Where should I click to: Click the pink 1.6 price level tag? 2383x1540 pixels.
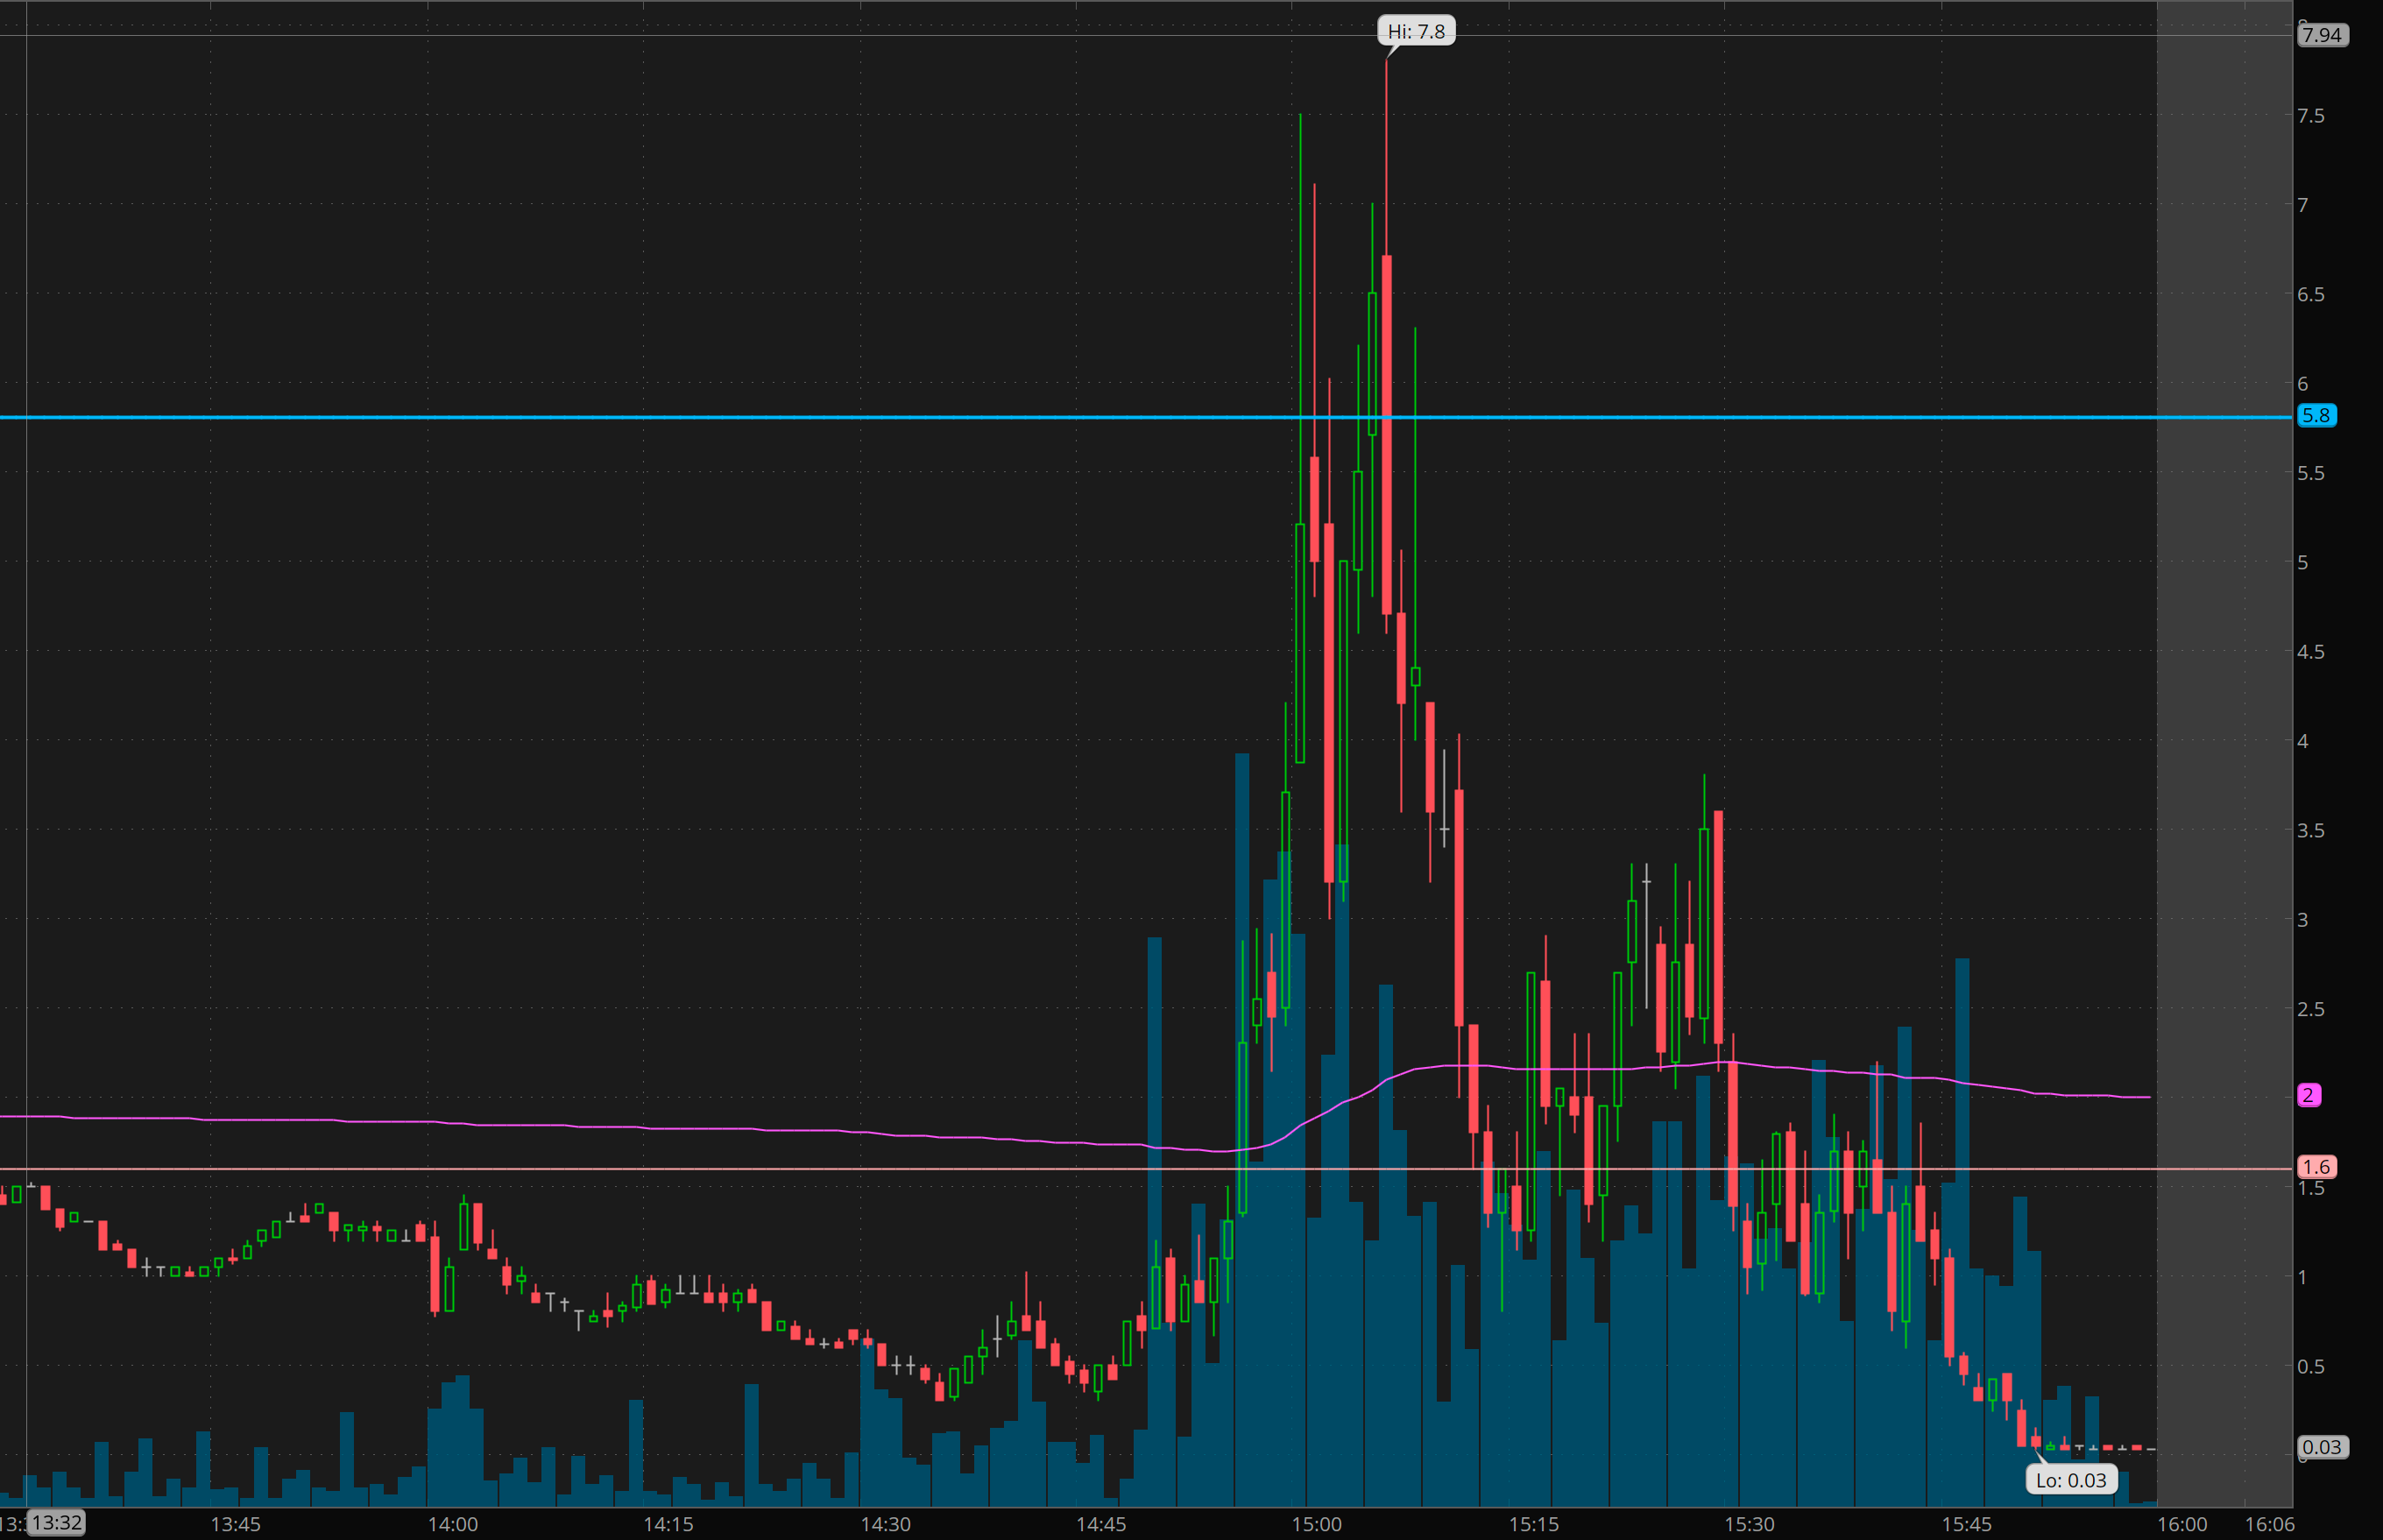pyautogui.click(x=2316, y=1167)
